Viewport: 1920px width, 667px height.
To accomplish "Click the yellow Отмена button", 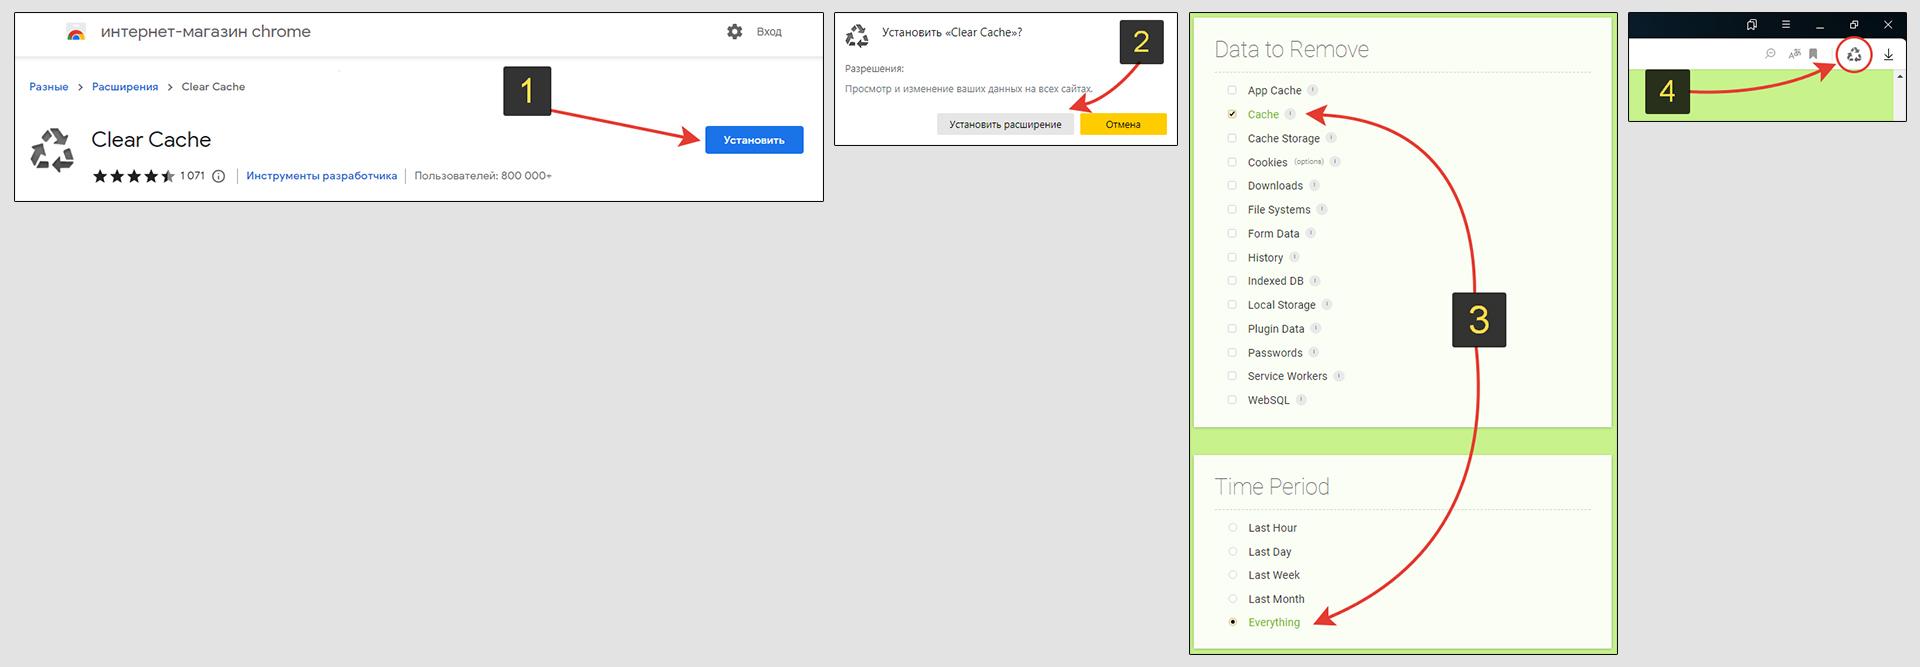I will (1123, 124).
